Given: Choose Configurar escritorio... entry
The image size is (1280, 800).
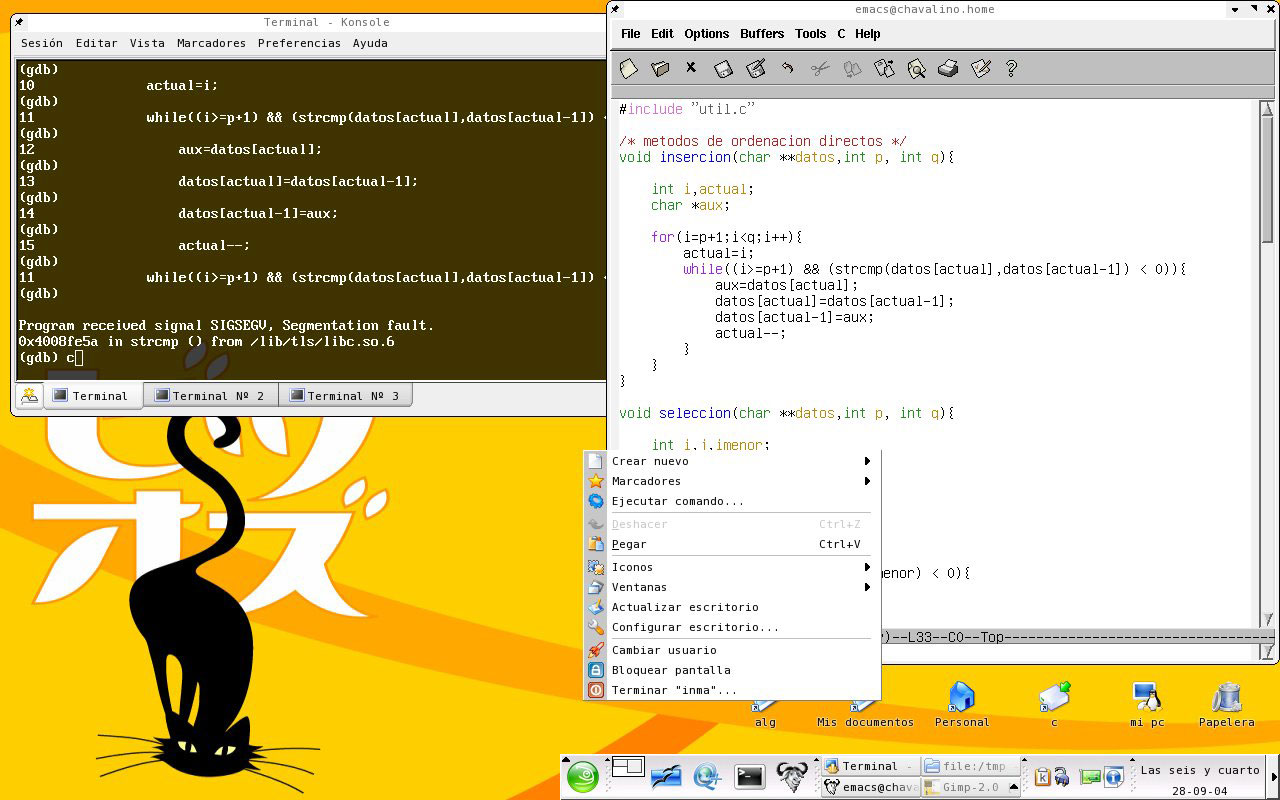Looking at the screenshot, I should pyautogui.click(x=732, y=627).
